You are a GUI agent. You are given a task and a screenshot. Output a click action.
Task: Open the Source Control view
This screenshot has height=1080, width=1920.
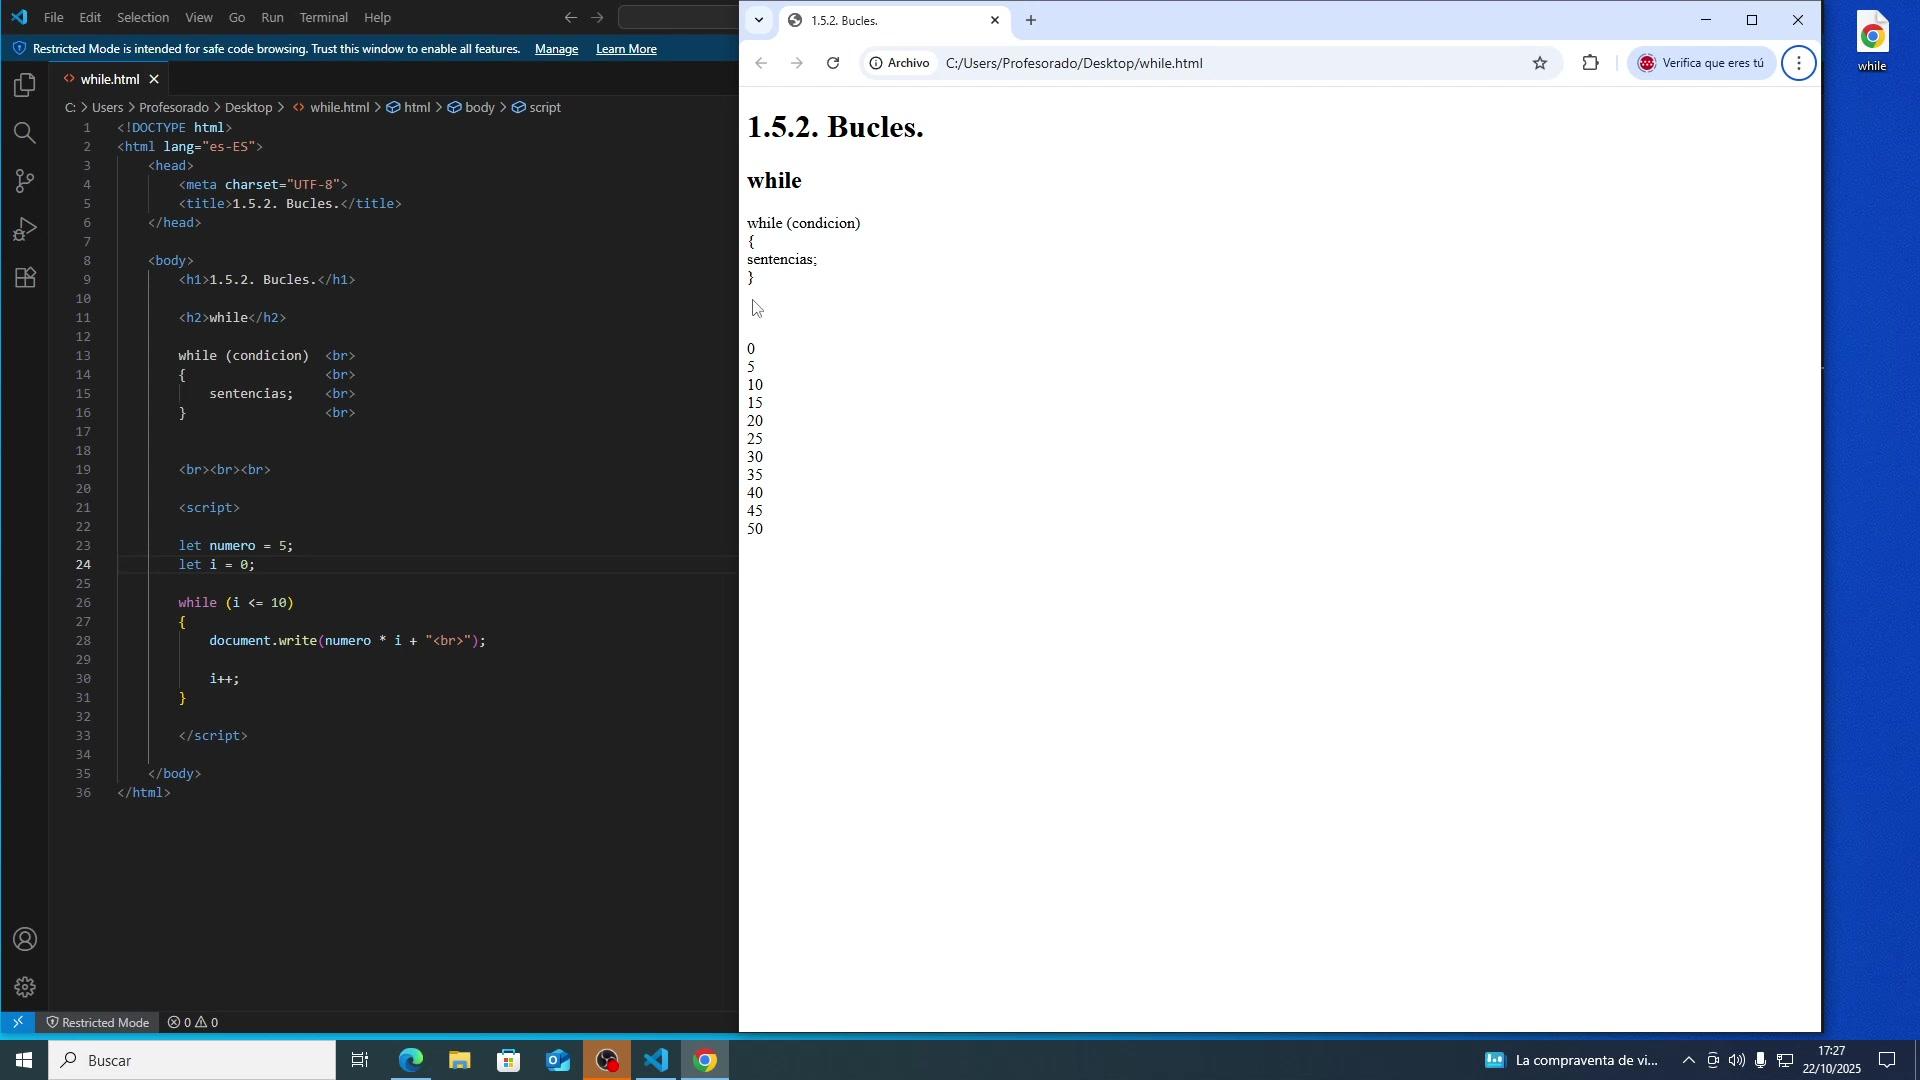pos(25,181)
